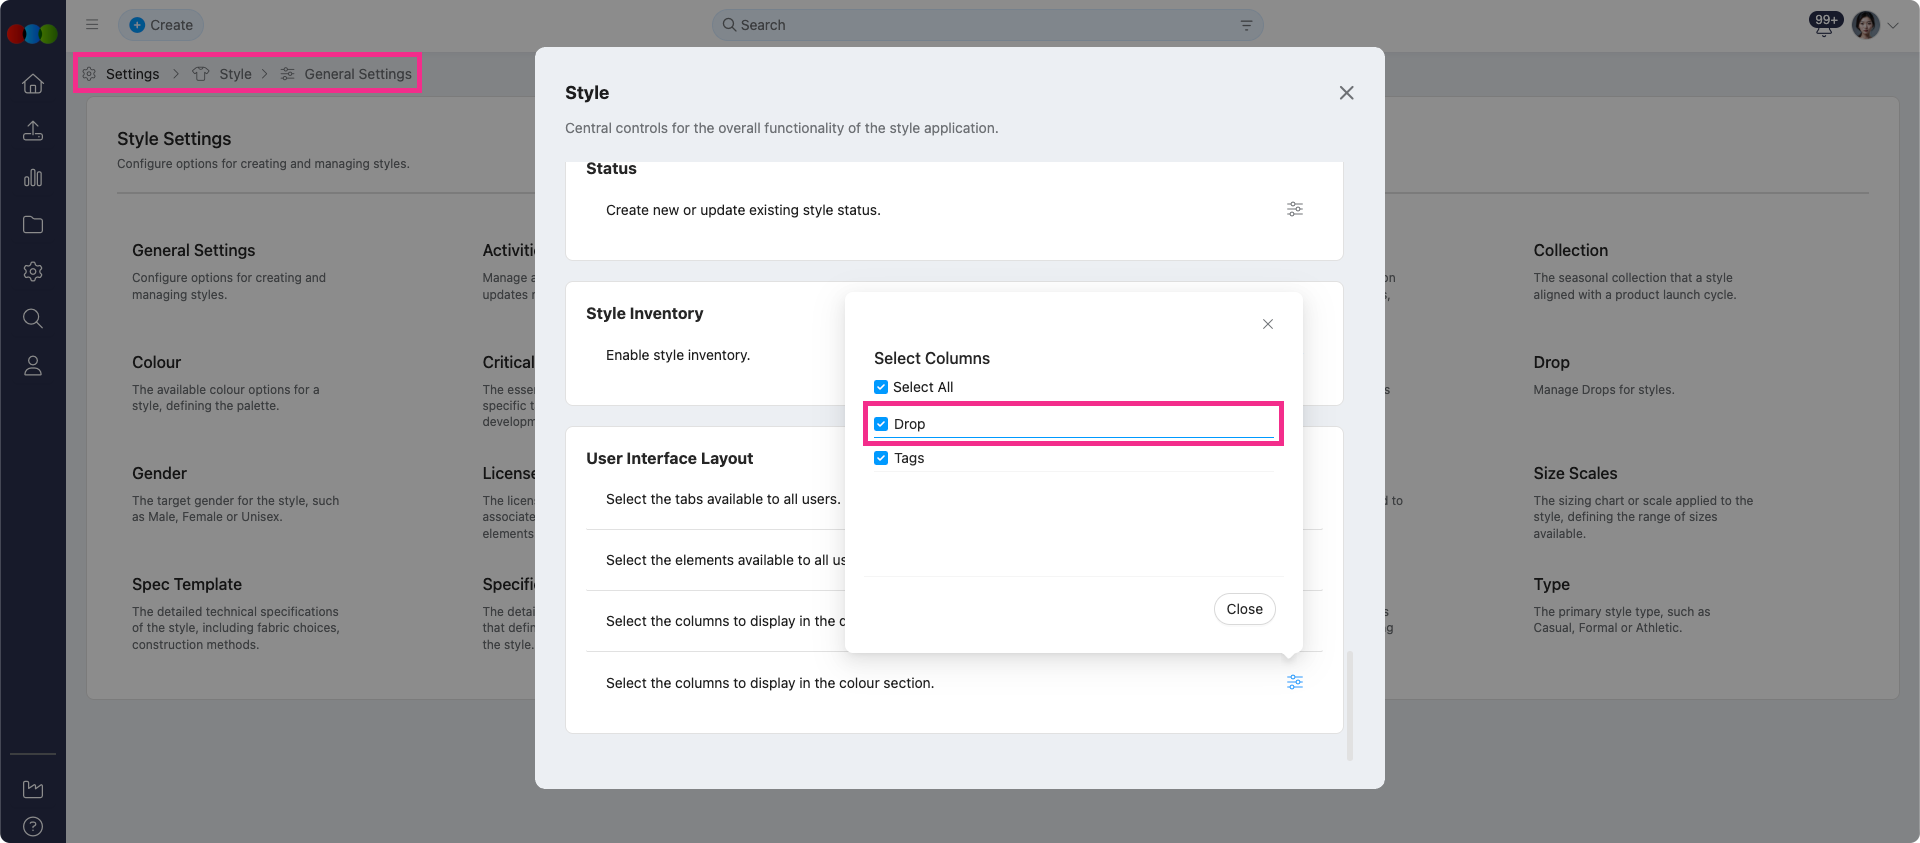
Task: Click the Create button
Action: (161, 25)
